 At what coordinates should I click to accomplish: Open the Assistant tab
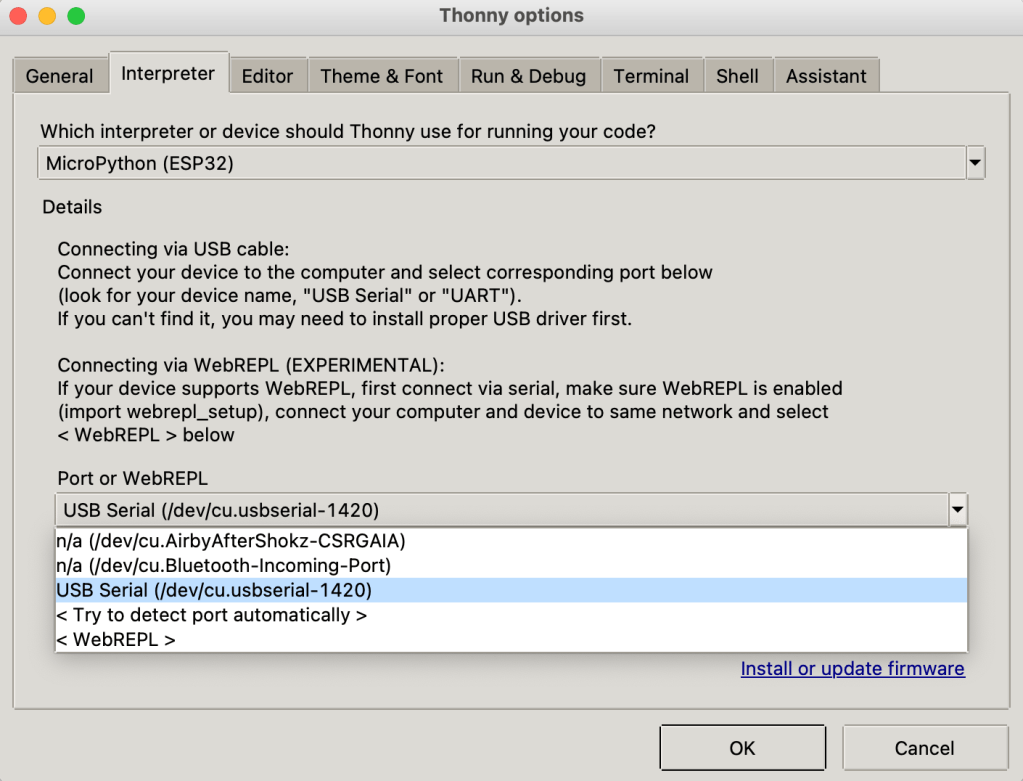(826, 76)
